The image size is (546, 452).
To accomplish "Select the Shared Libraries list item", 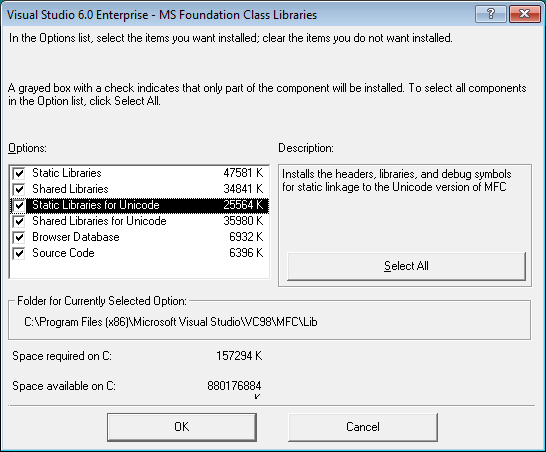I will point(139,189).
